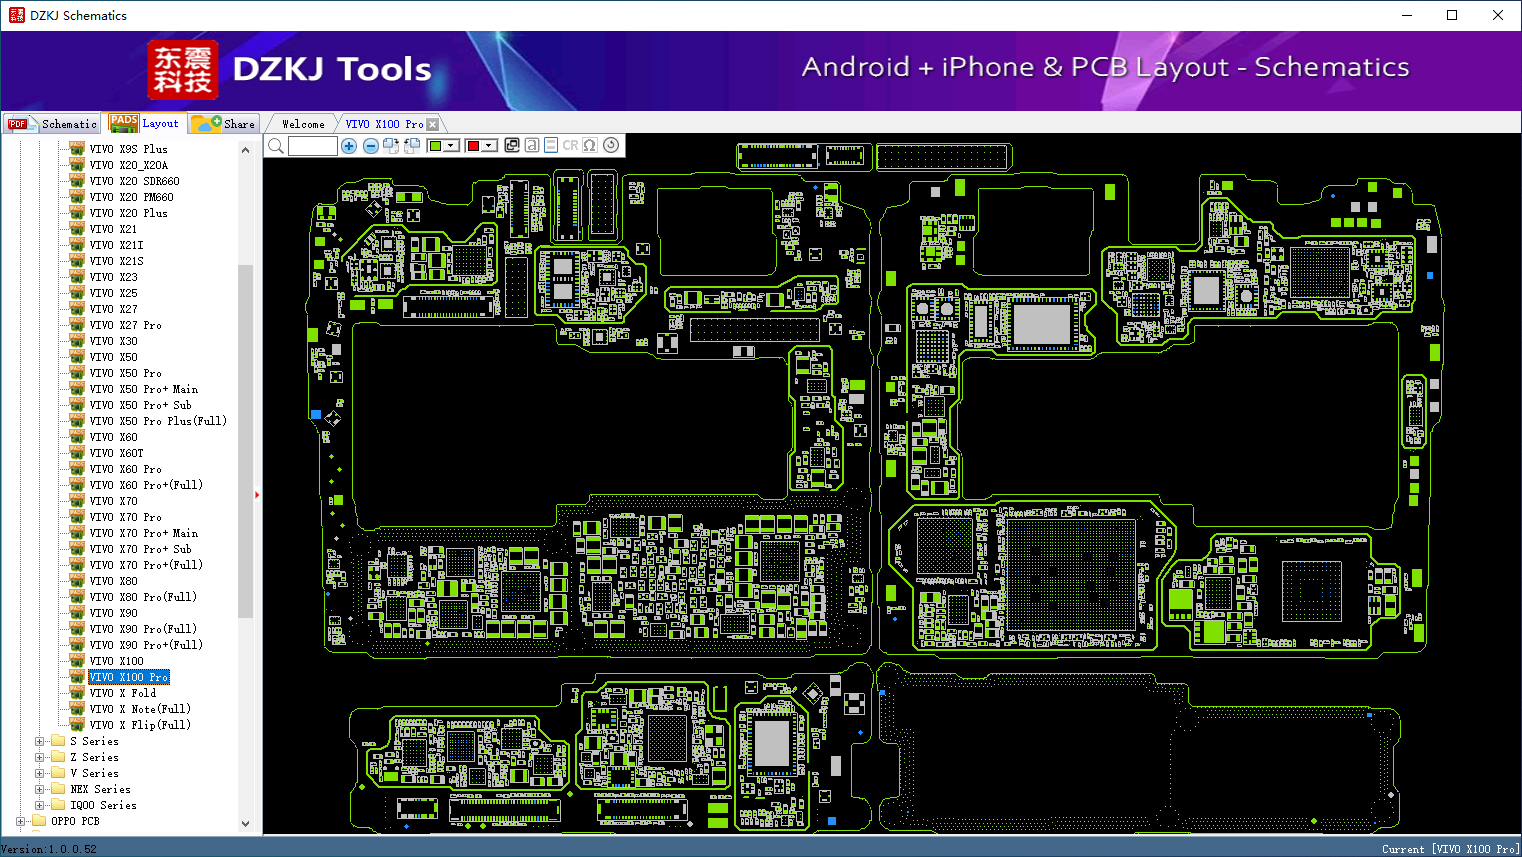1522x857 pixels.
Task: Click the tree scrollbar down arrow
Action: tap(246, 824)
